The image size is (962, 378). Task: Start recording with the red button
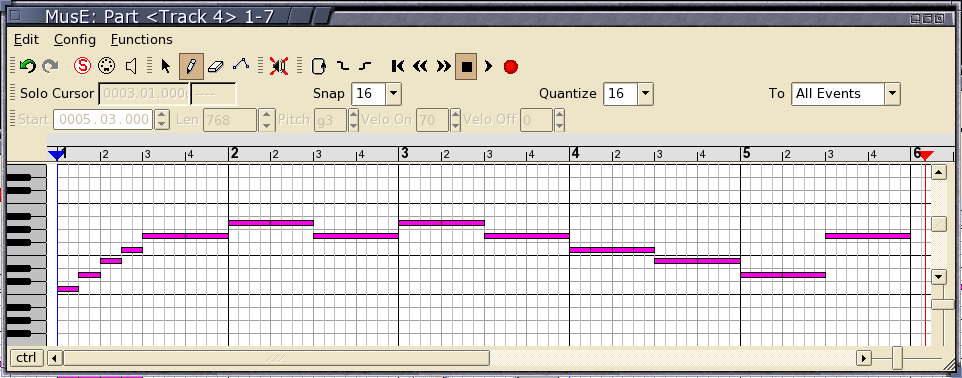(510, 66)
